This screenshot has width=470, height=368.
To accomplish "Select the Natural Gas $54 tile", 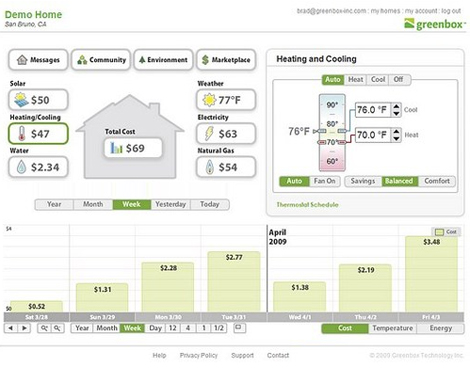I will [x=226, y=167].
